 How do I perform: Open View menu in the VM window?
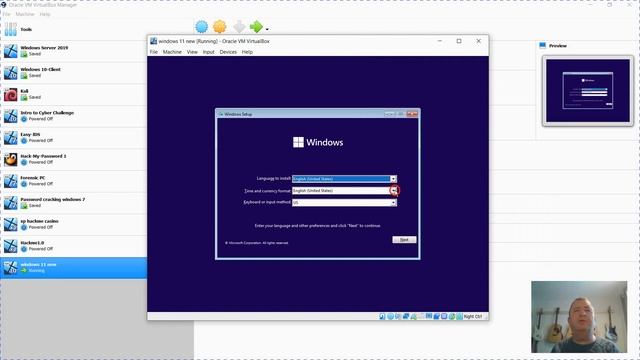coord(192,52)
